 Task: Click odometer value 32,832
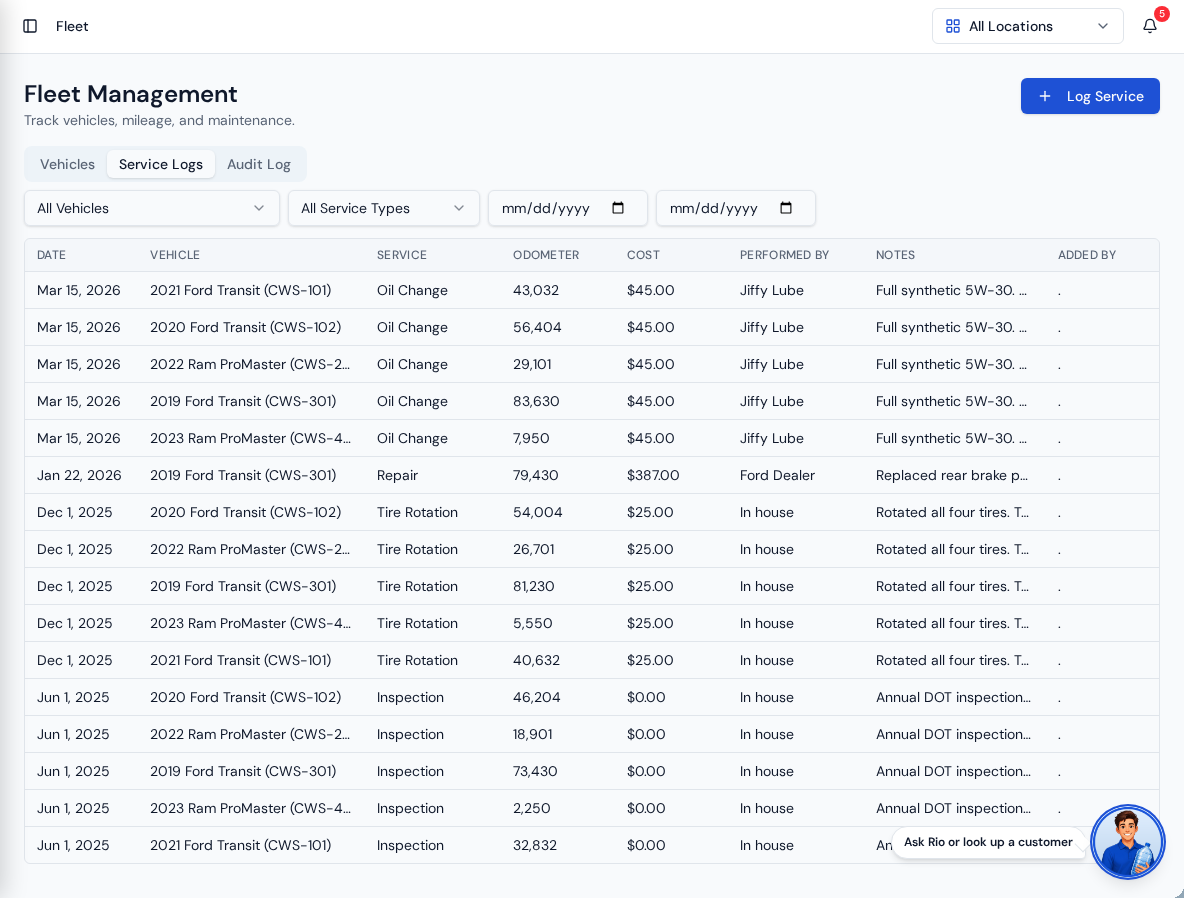point(535,845)
